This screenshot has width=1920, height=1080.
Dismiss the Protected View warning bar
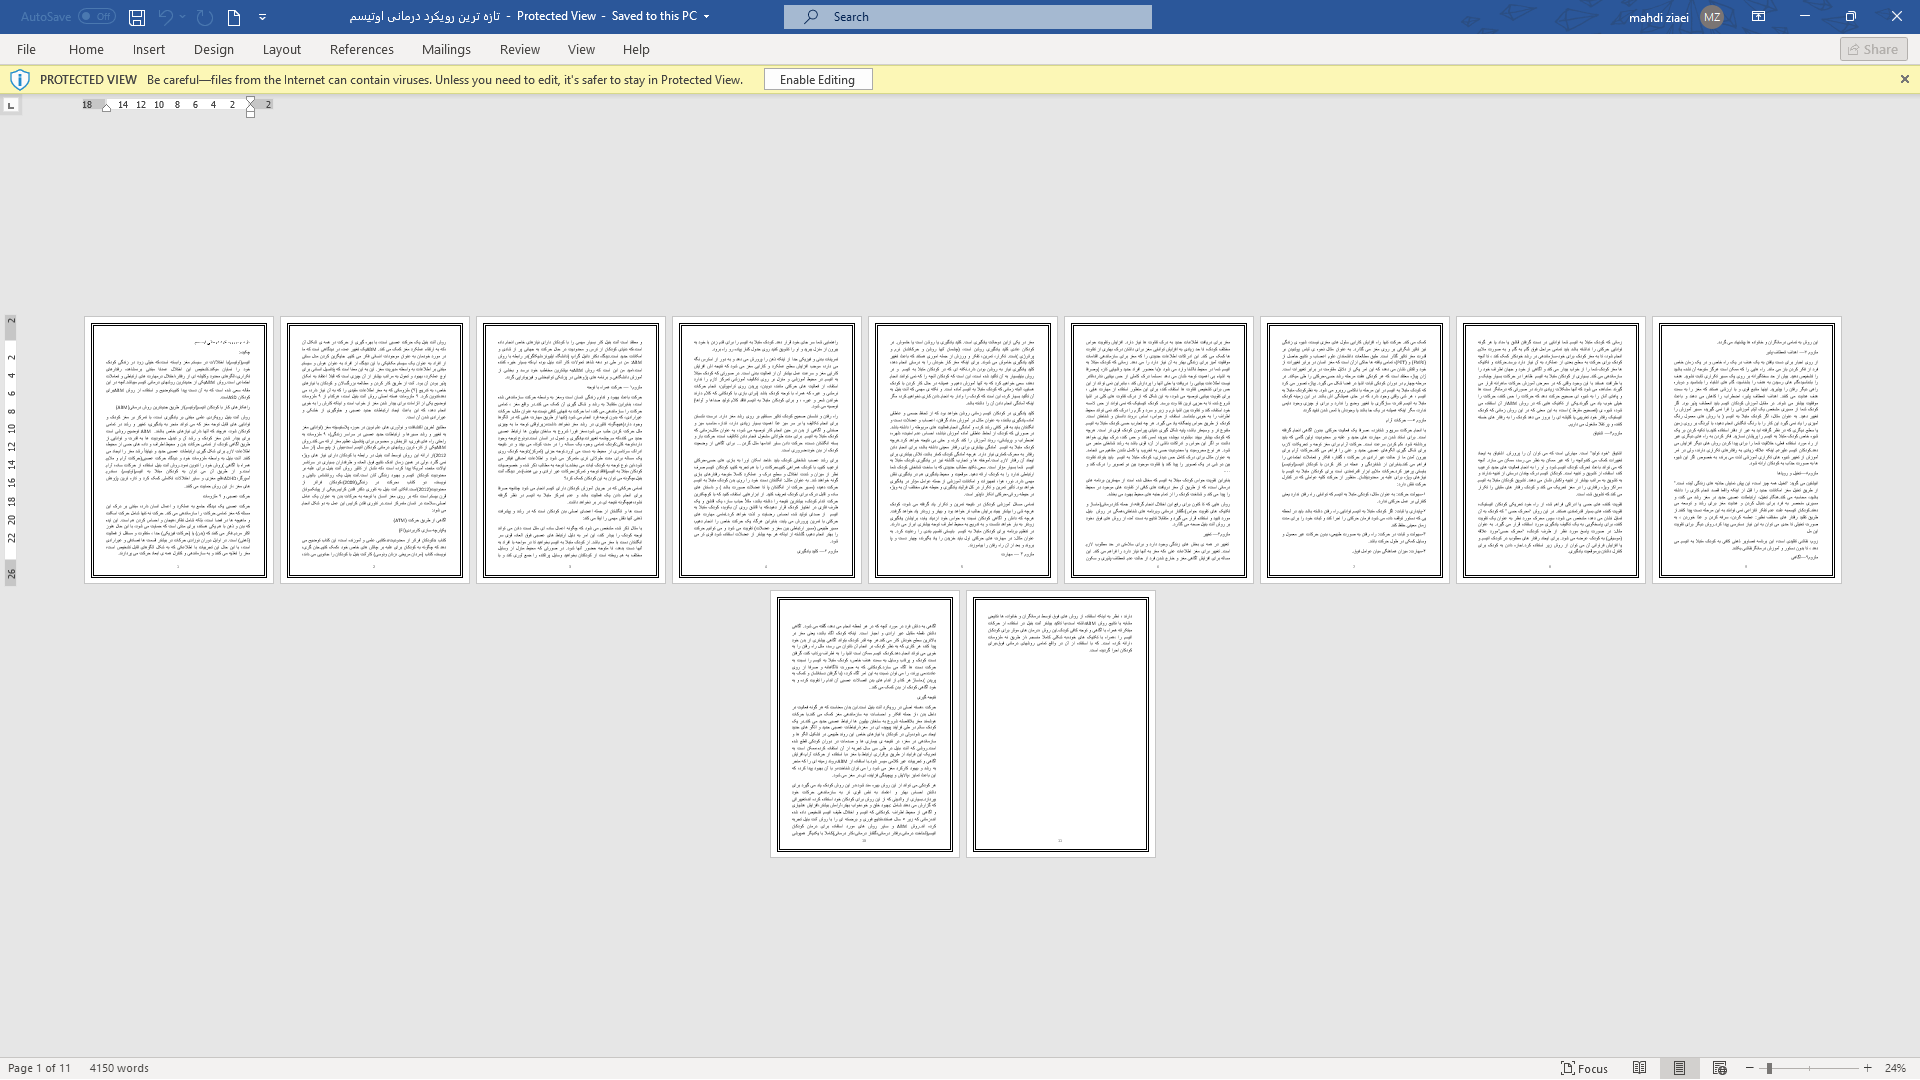pyautogui.click(x=1904, y=79)
